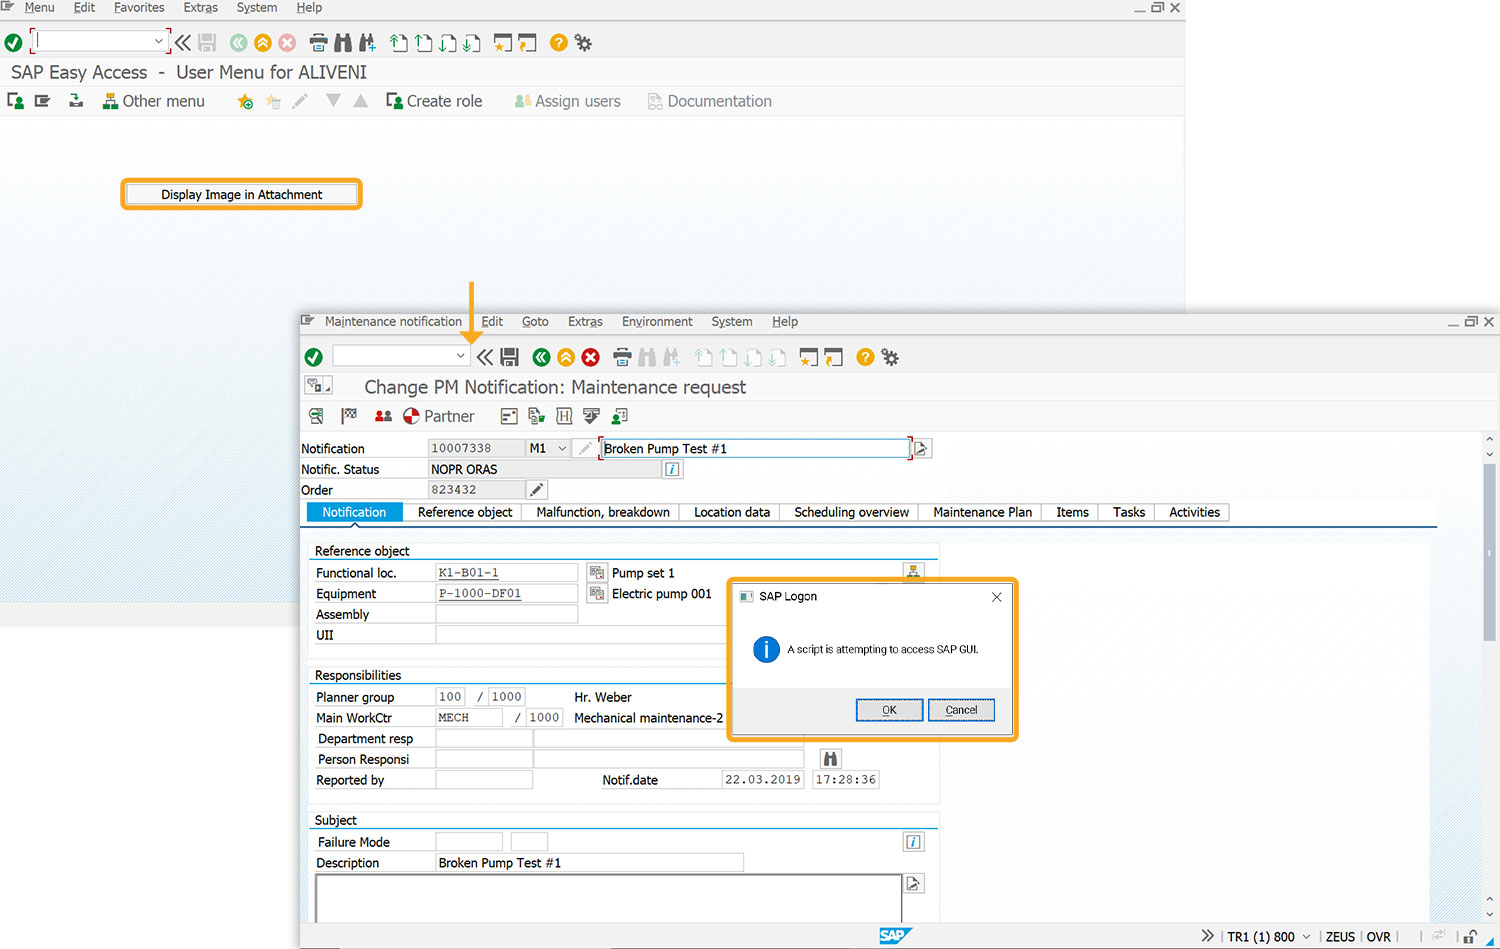Switch to the Reference object tab
This screenshot has height=949, width=1500.
pyautogui.click(x=465, y=512)
